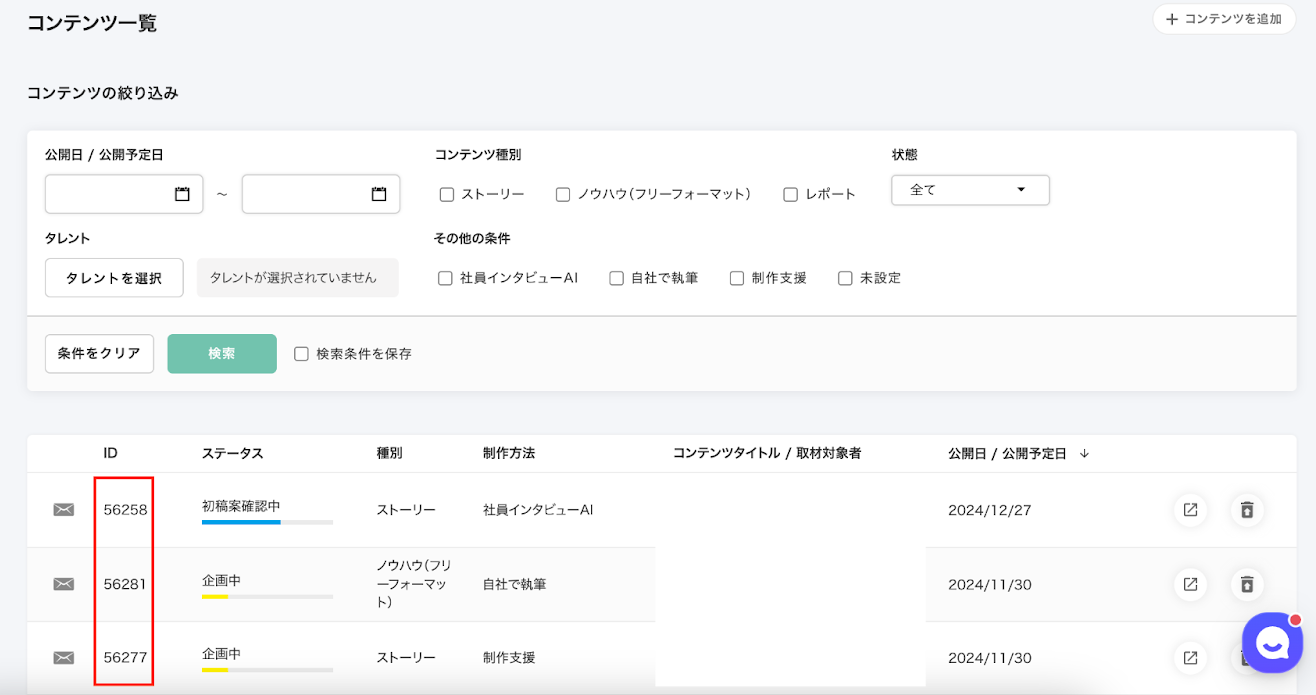Screen dimensions: 1316x695
Task: Sort by 公開日 / 公開予定日 column arrow
Action: coord(1084,454)
